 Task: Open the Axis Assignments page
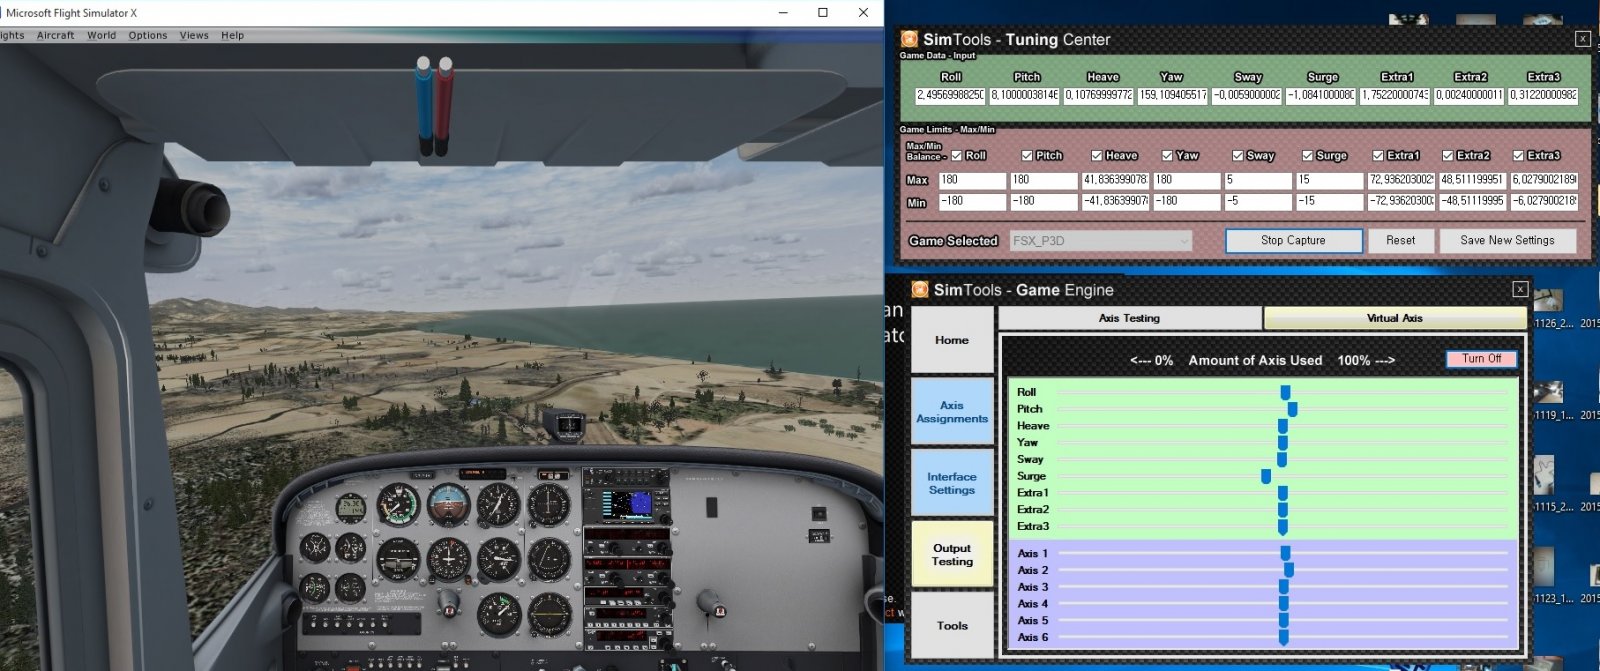click(952, 412)
